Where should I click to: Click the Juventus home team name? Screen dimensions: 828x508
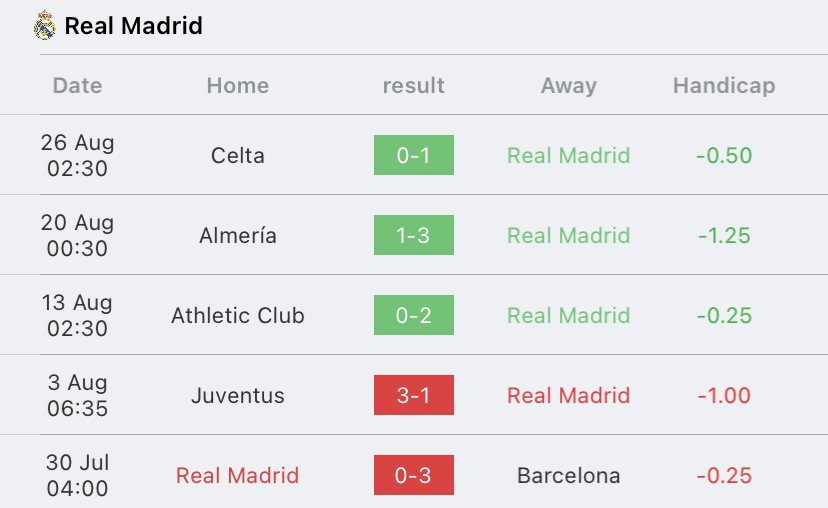pyautogui.click(x=238, y=396)
